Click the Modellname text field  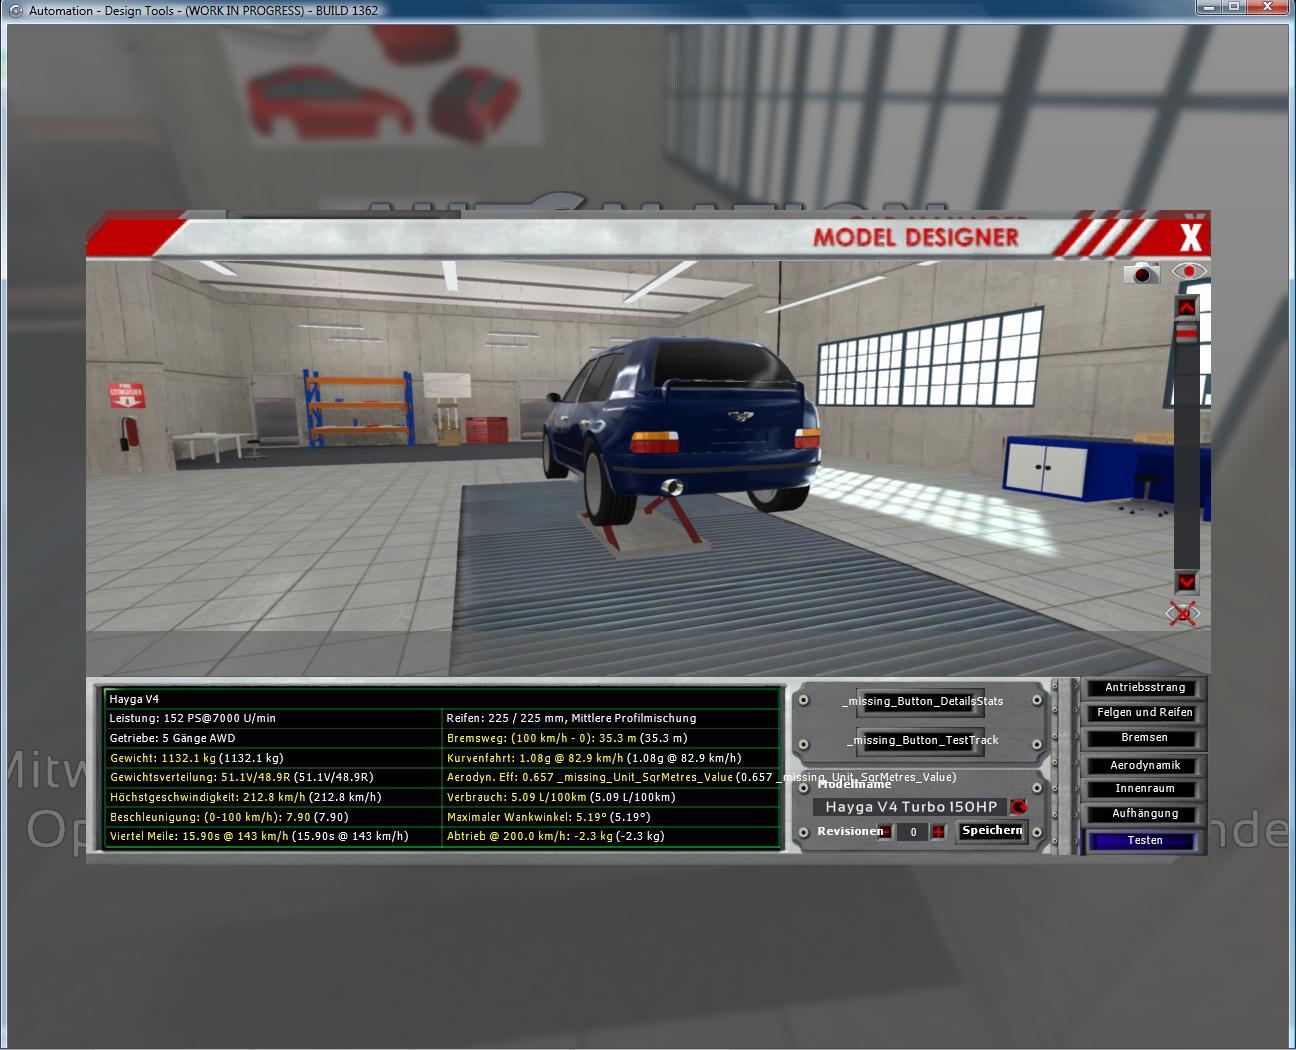910,807
